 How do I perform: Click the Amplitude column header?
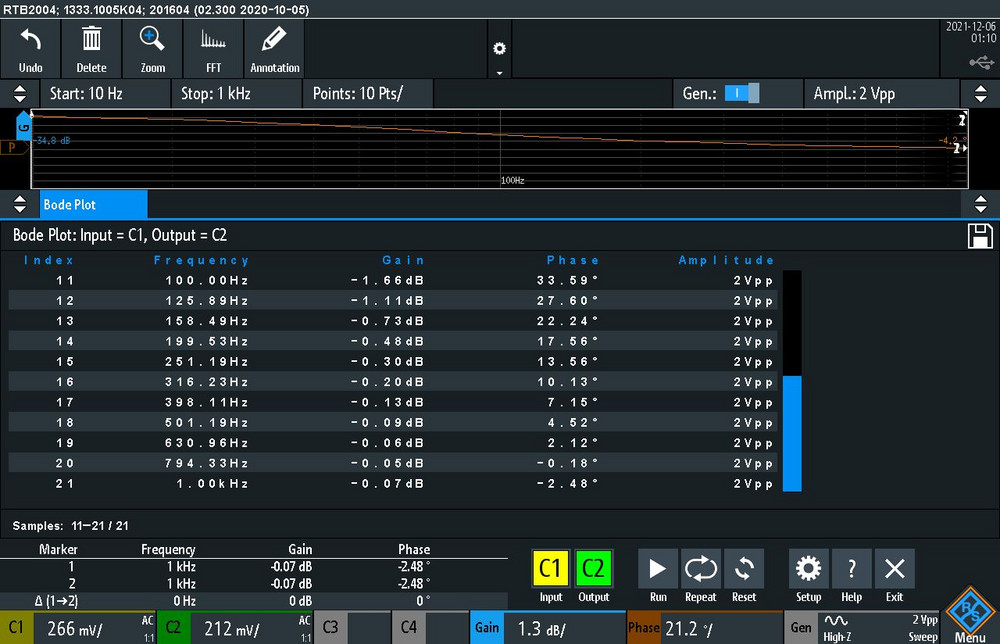pyautogui.click(x=726, y=260)
